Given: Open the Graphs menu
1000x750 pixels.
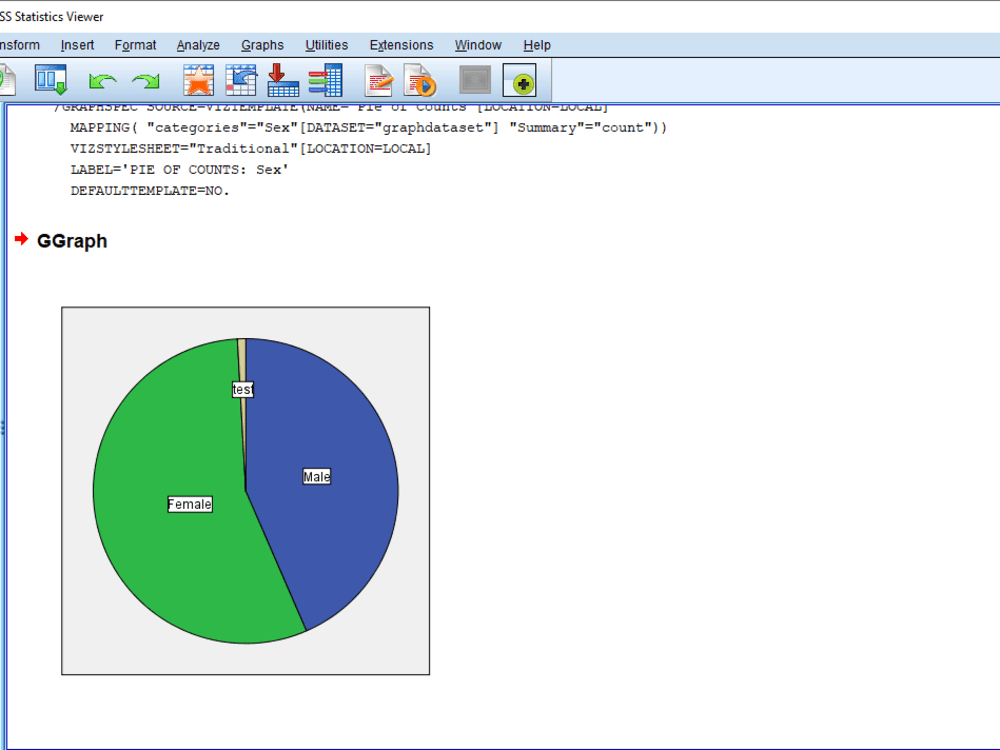Looking at the screenshot, I should click(262, 45).
